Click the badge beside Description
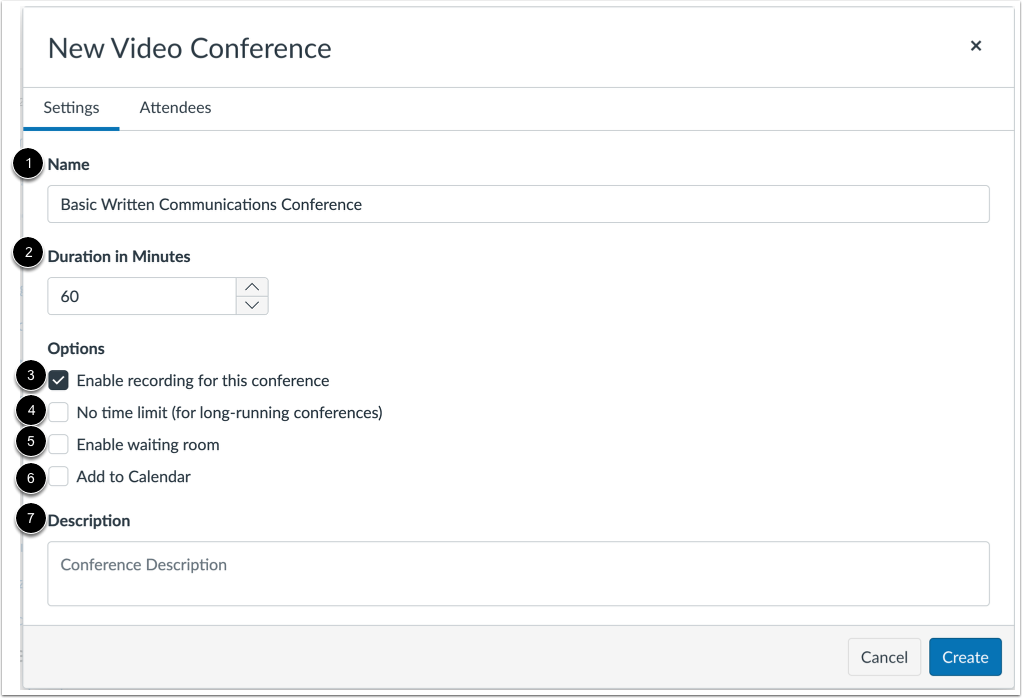The image size is (1022, 698). (x=29, y=520)
